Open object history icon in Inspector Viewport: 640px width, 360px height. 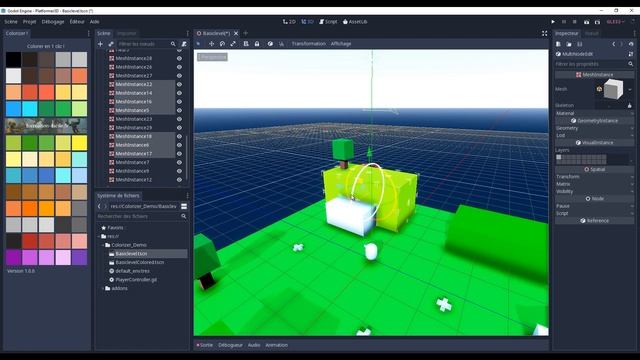[x=631, y=44]
